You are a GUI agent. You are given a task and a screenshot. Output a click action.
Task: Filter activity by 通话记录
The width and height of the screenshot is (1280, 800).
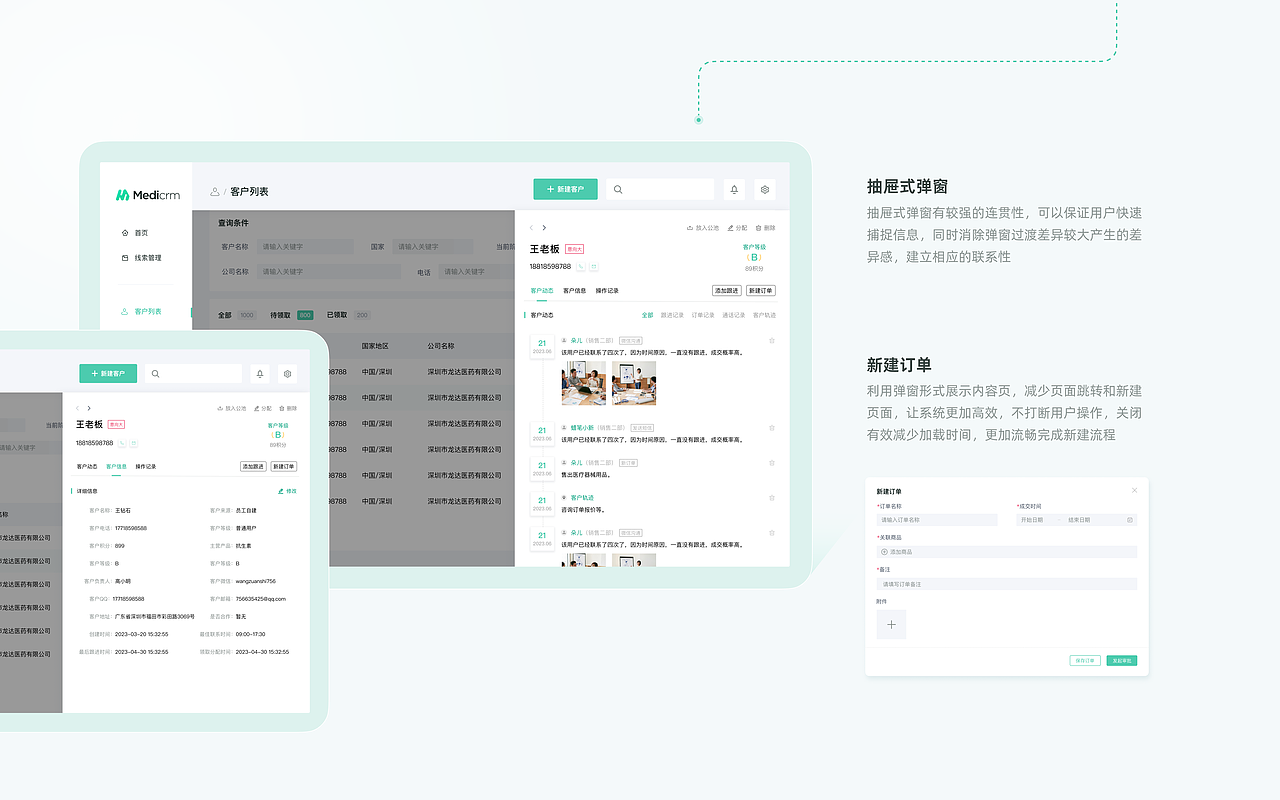click(734, 315)
